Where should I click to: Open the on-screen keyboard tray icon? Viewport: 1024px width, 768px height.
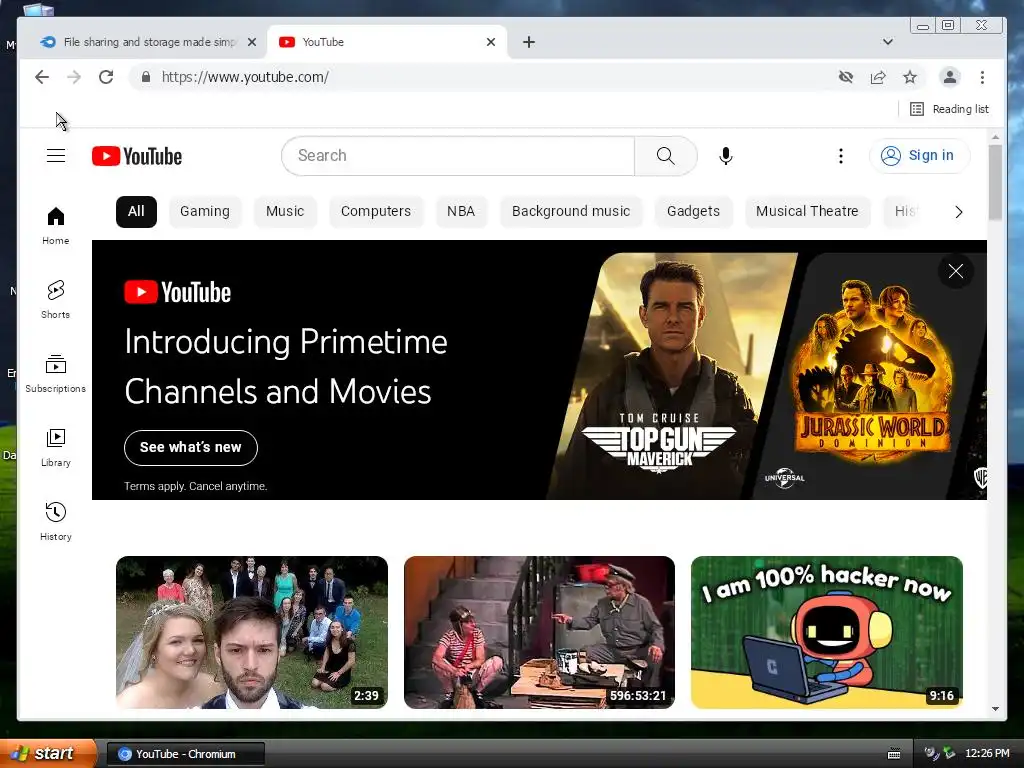click(x=894, y=754)
